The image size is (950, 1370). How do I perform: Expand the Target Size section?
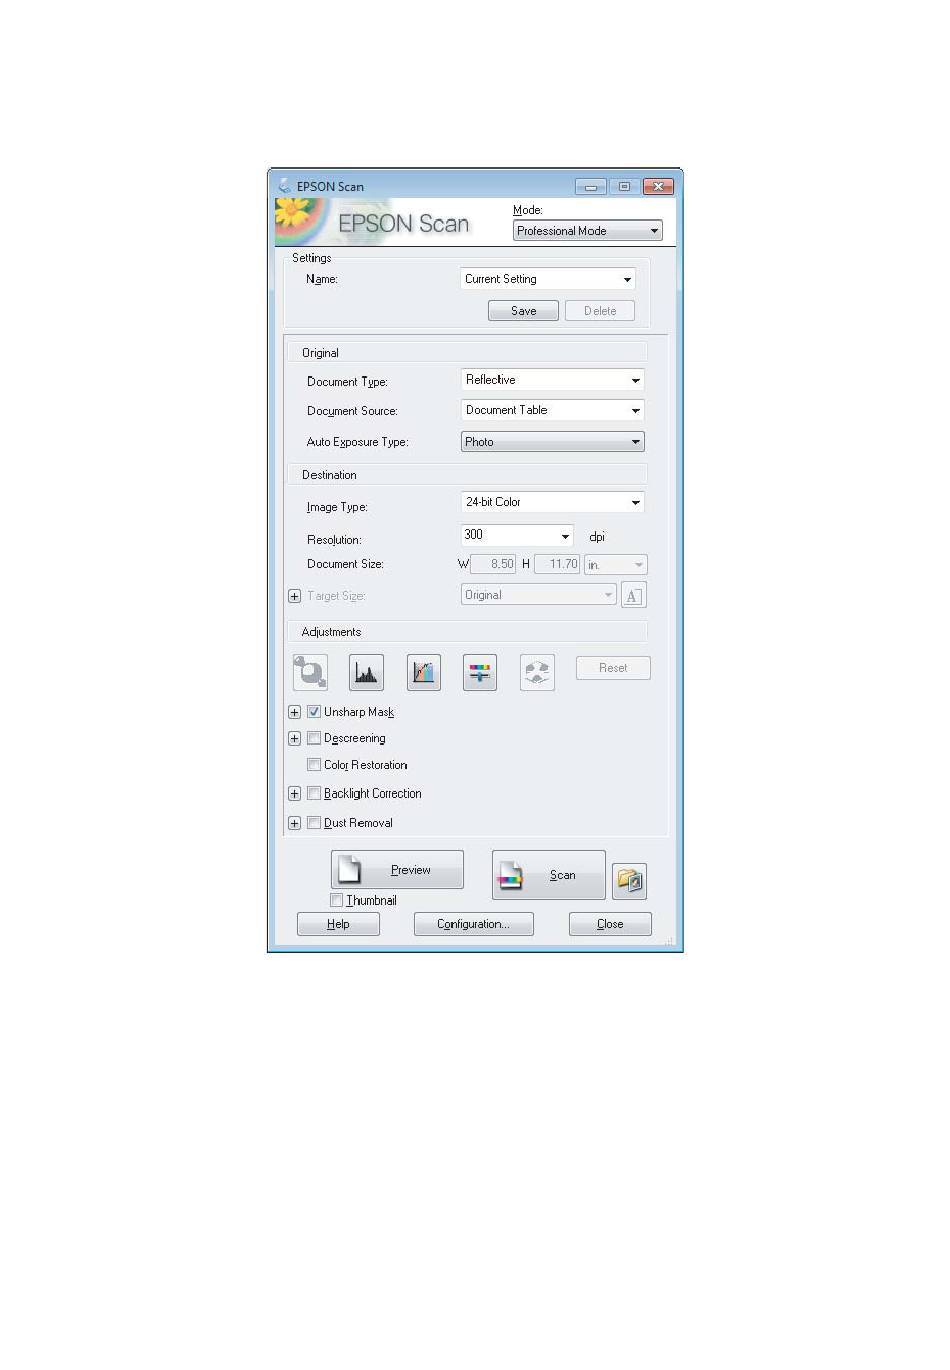pos(294,596)
